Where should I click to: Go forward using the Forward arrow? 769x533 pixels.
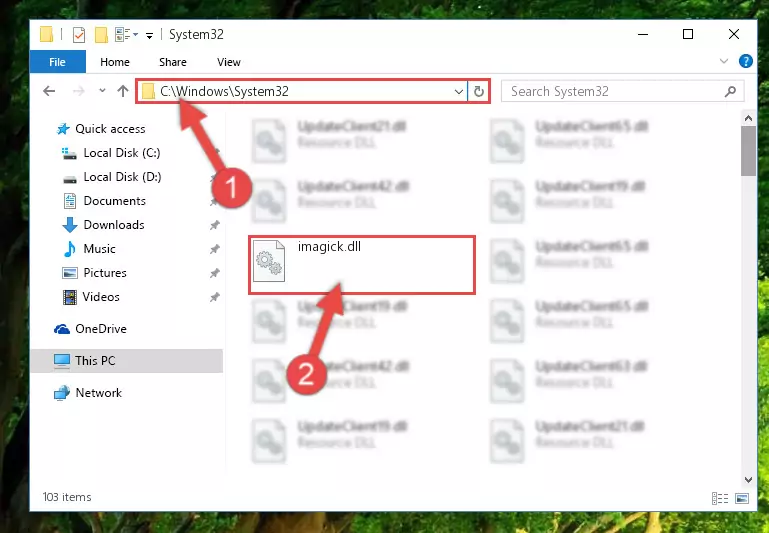(78, 91)
